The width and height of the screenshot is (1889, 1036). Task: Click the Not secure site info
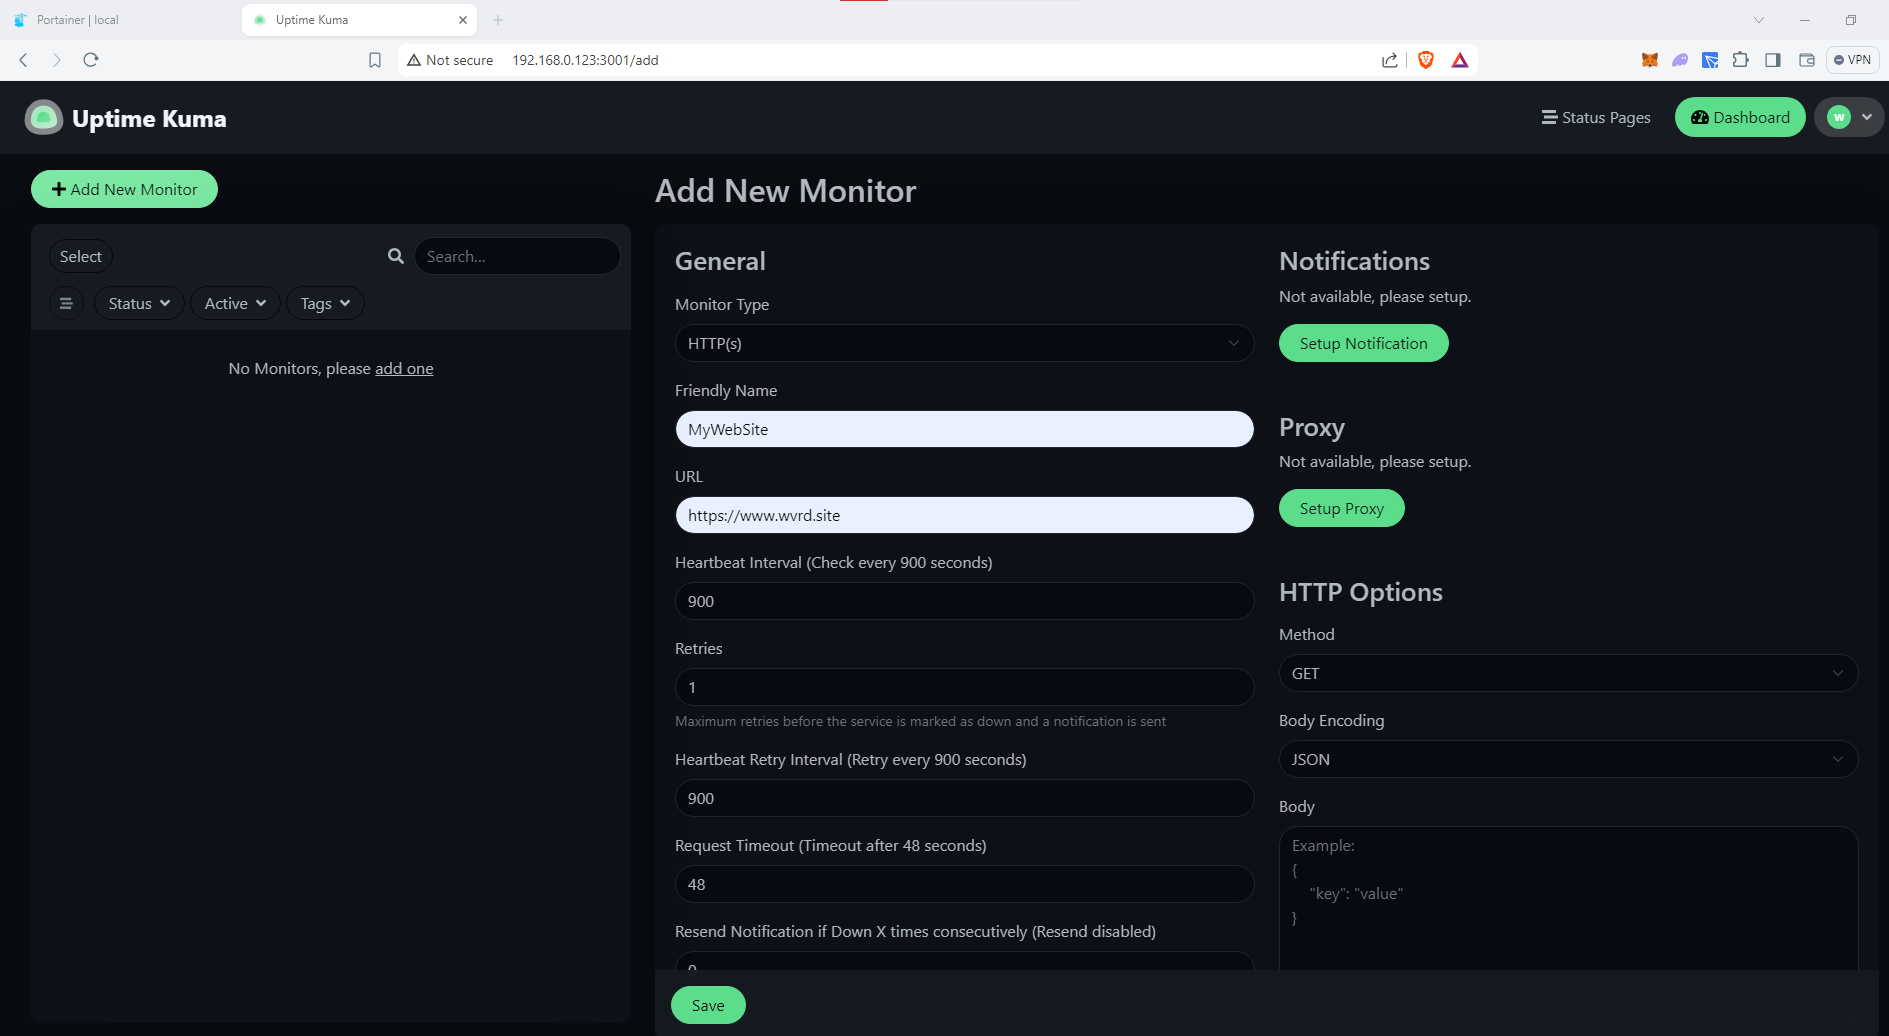(450, 60)
